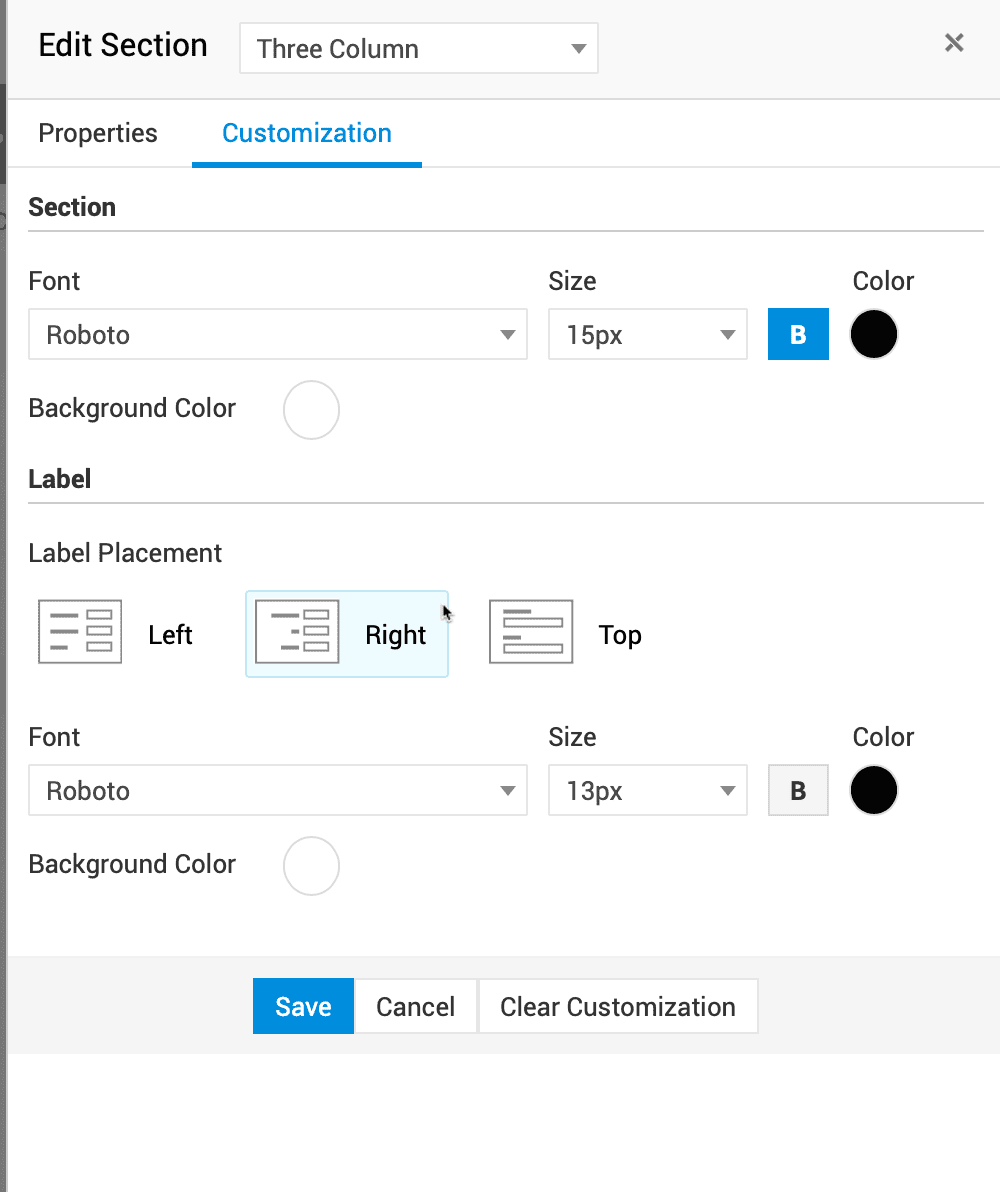Choose the Right label placement icon
This screenshot has height=1192, width=1000.
coord(297,632)
